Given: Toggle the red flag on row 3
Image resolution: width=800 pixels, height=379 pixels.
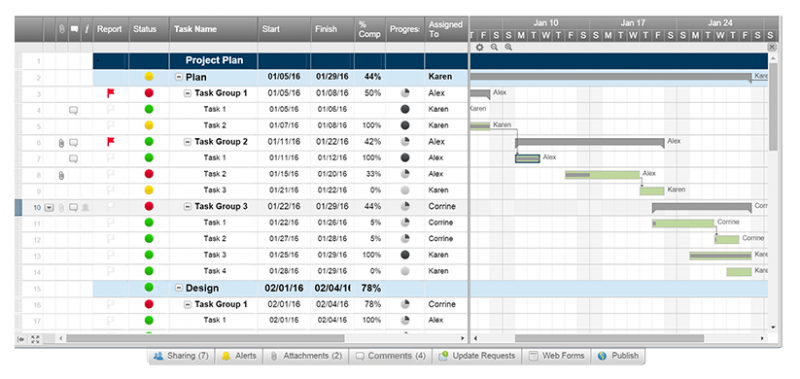Looking at the screenshot, I should 110,93.
